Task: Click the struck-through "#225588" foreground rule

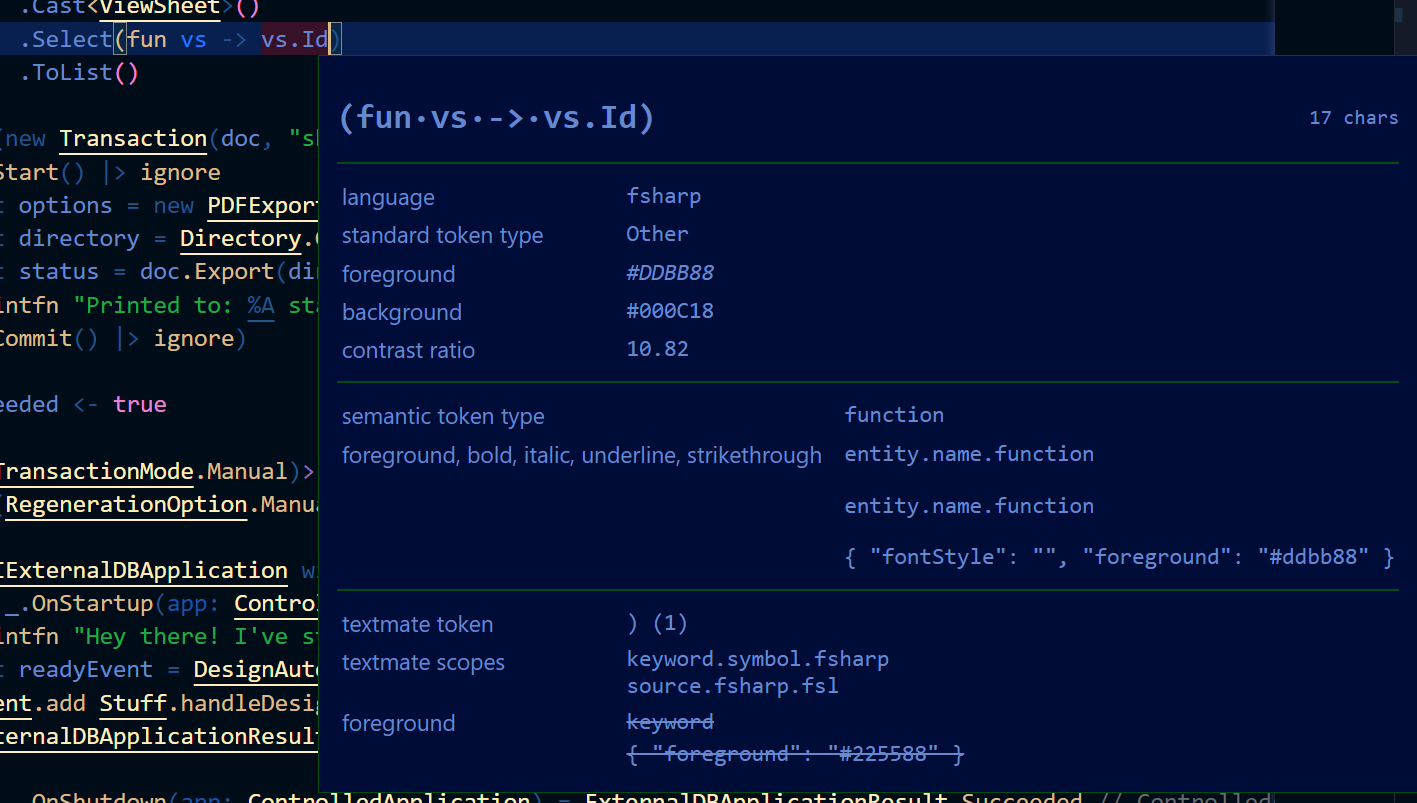Action: pos(794,754)
